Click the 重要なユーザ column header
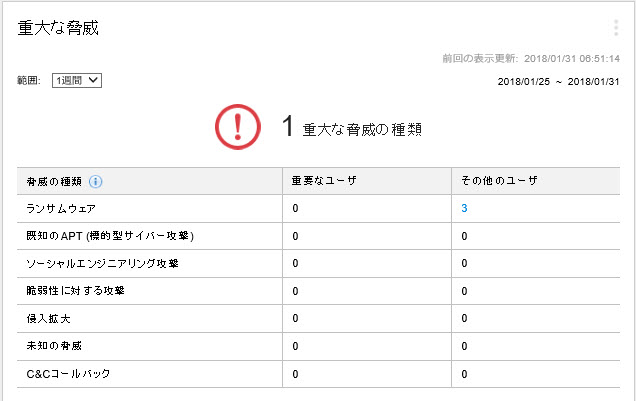 click(324, 181)
